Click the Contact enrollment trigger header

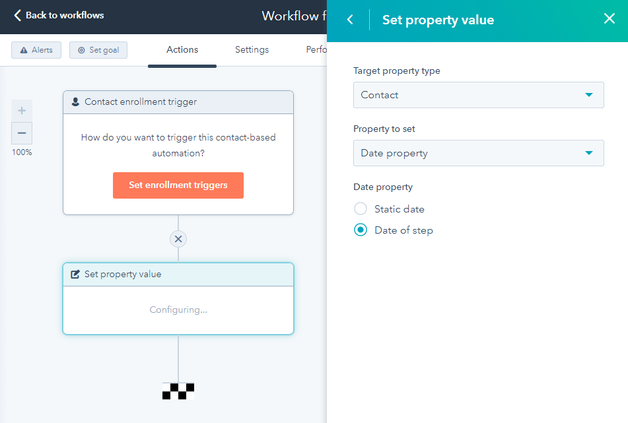(178, 102)
